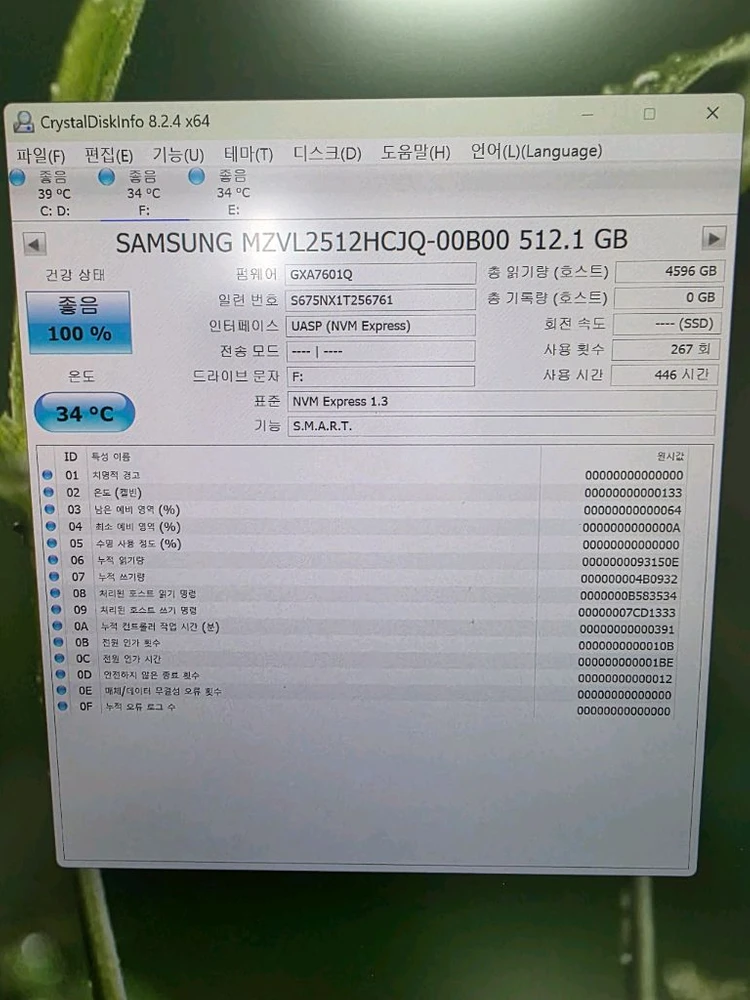Click raw value 000000004B0932
Image resolution: width=750 pixels, height=1000 pixels.
tap(629, 579)
